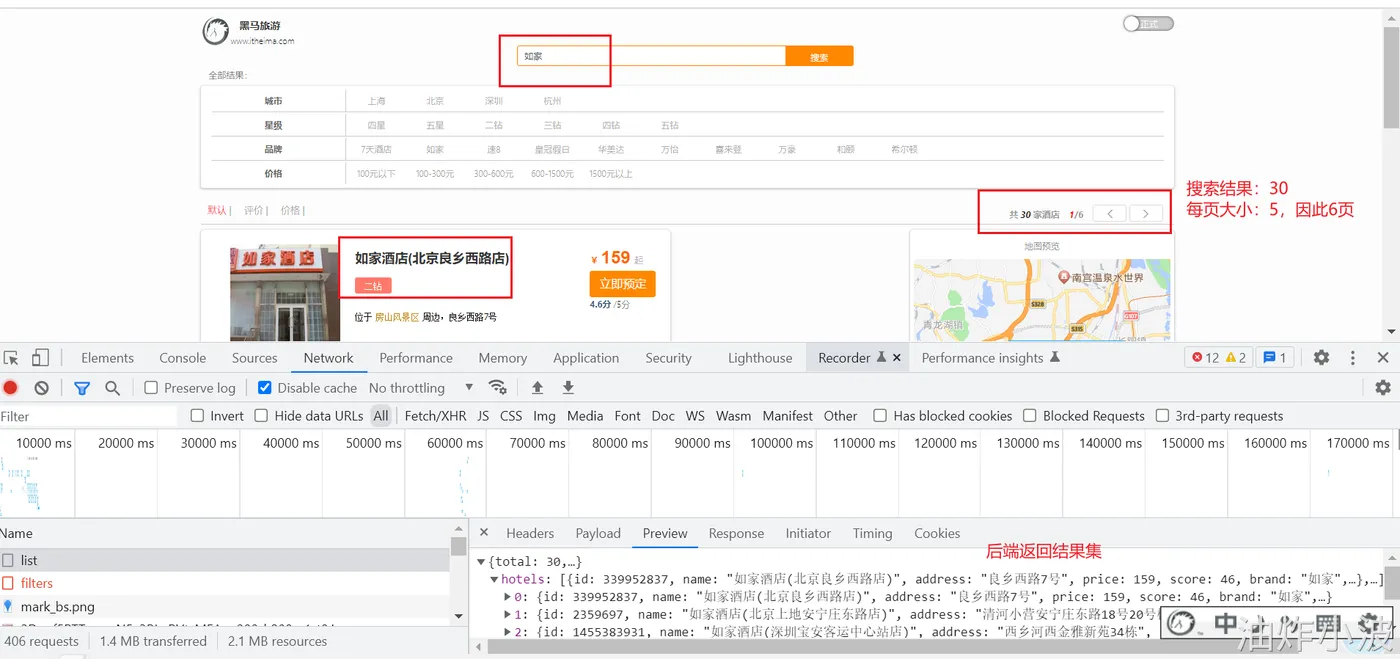Toggle the switch at page top right

tap(1147, 24)
